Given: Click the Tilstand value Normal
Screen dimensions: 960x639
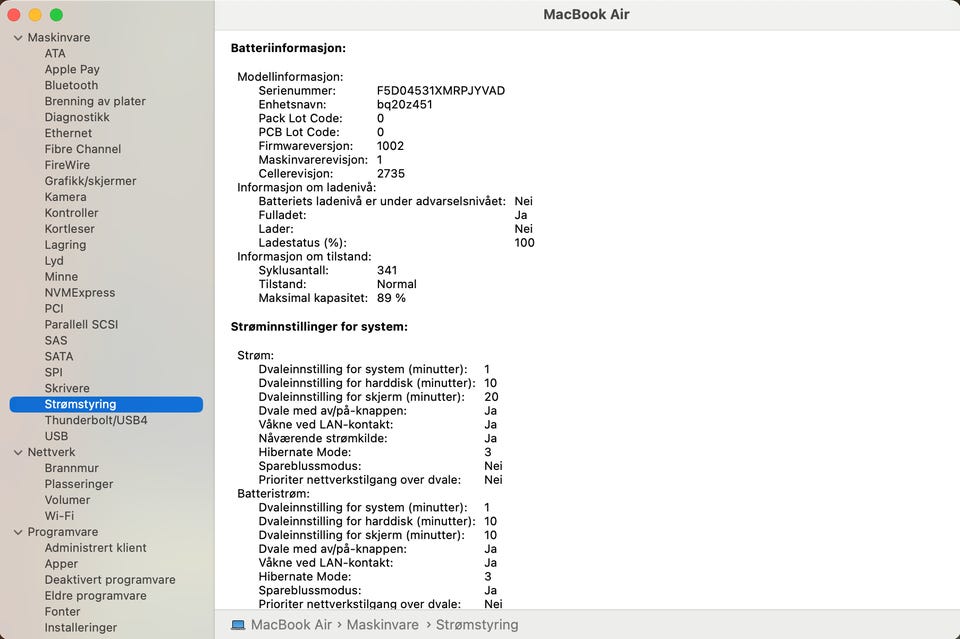Looking at the screenshot, I should (397, 284).
